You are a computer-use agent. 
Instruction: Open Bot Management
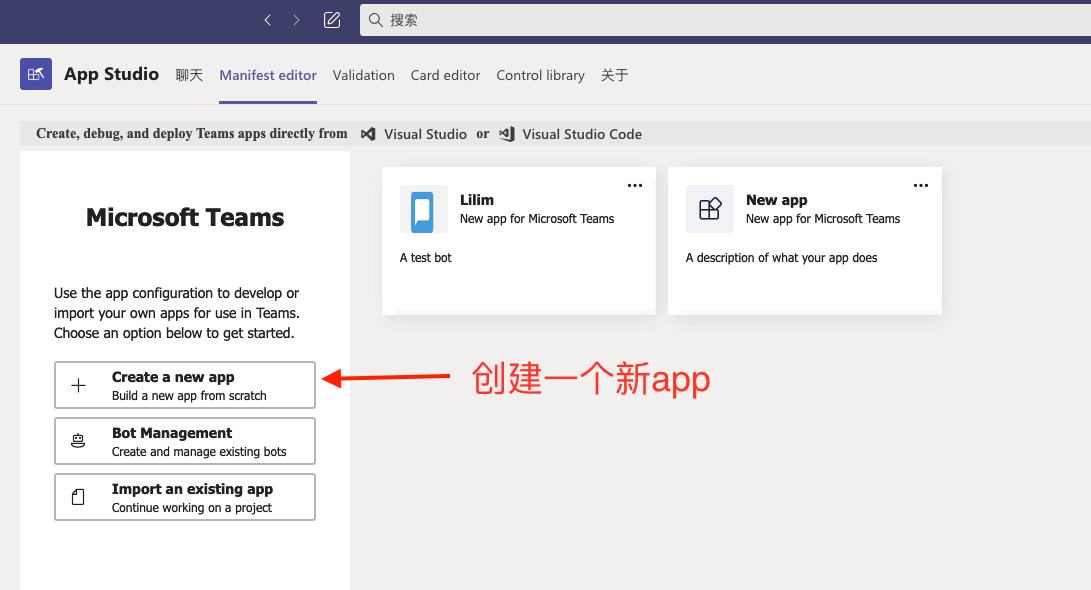tap(185, 441)
